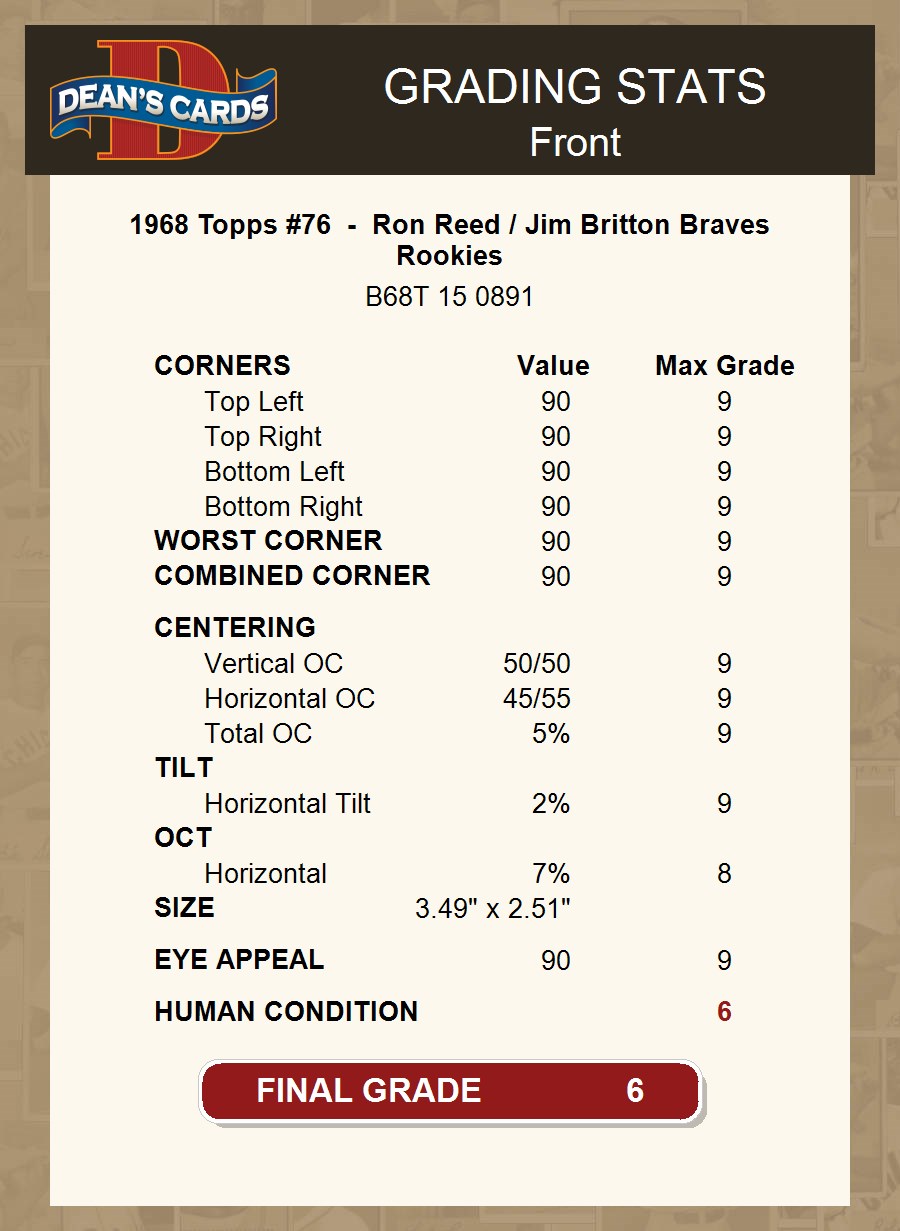
Task: Click the Max Grade column header
Action: coord(724,366)
